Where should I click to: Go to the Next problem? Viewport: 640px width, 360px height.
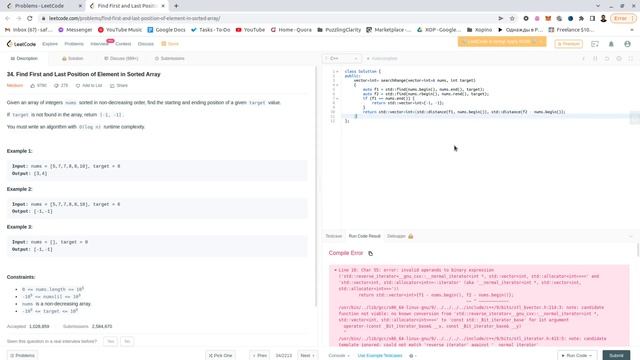pyautogui.click(x=307, y=356)
